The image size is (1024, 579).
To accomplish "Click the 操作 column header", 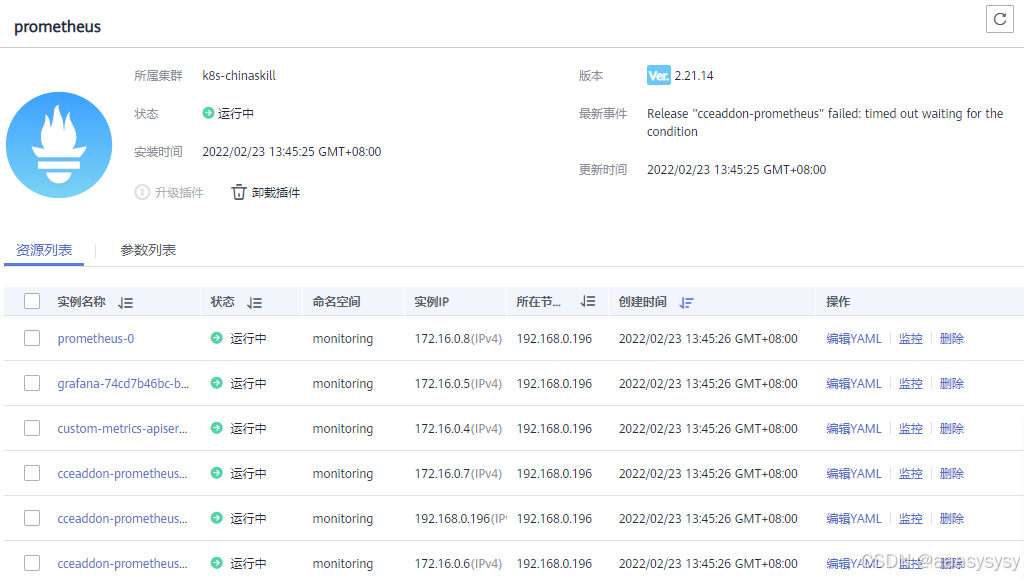I will [838, 302].
